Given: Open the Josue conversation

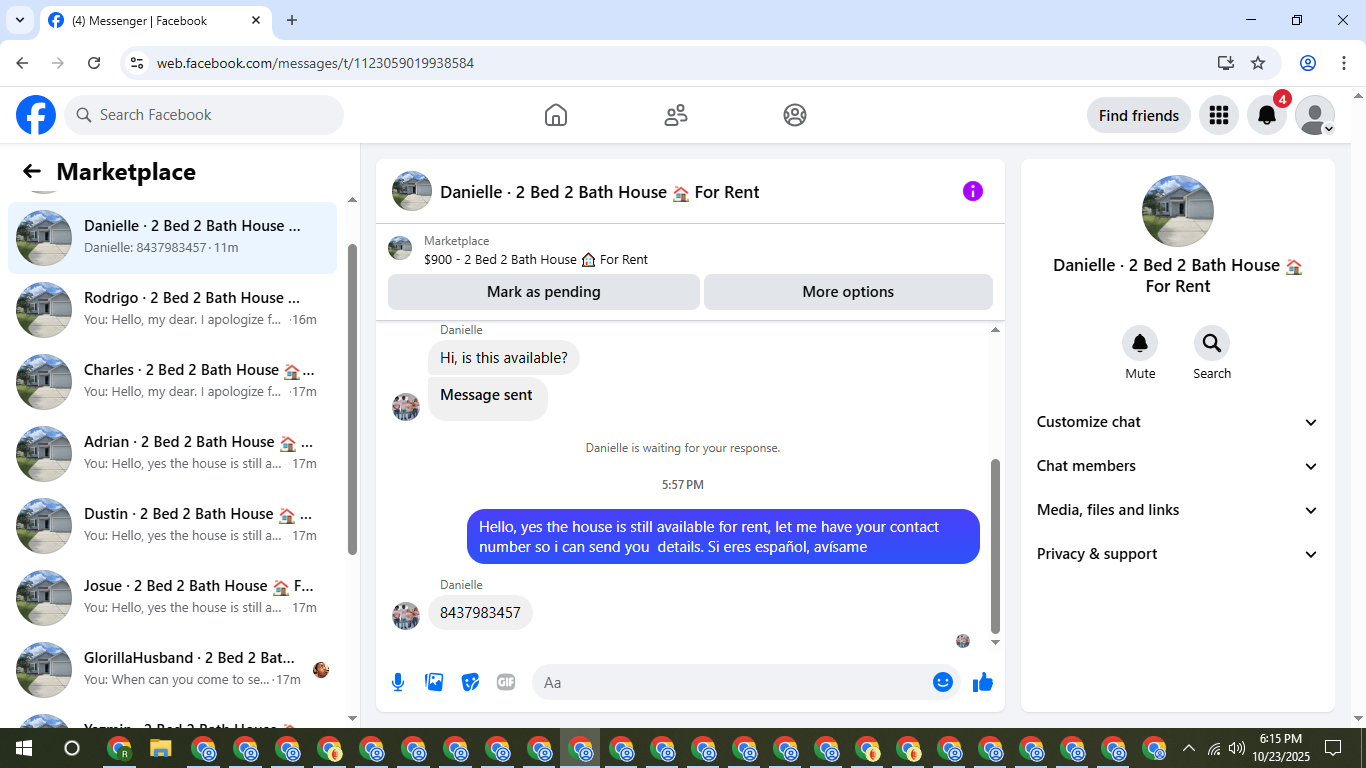Looking at the screenshot, I should pyautogui.click(x=172, y=598).
